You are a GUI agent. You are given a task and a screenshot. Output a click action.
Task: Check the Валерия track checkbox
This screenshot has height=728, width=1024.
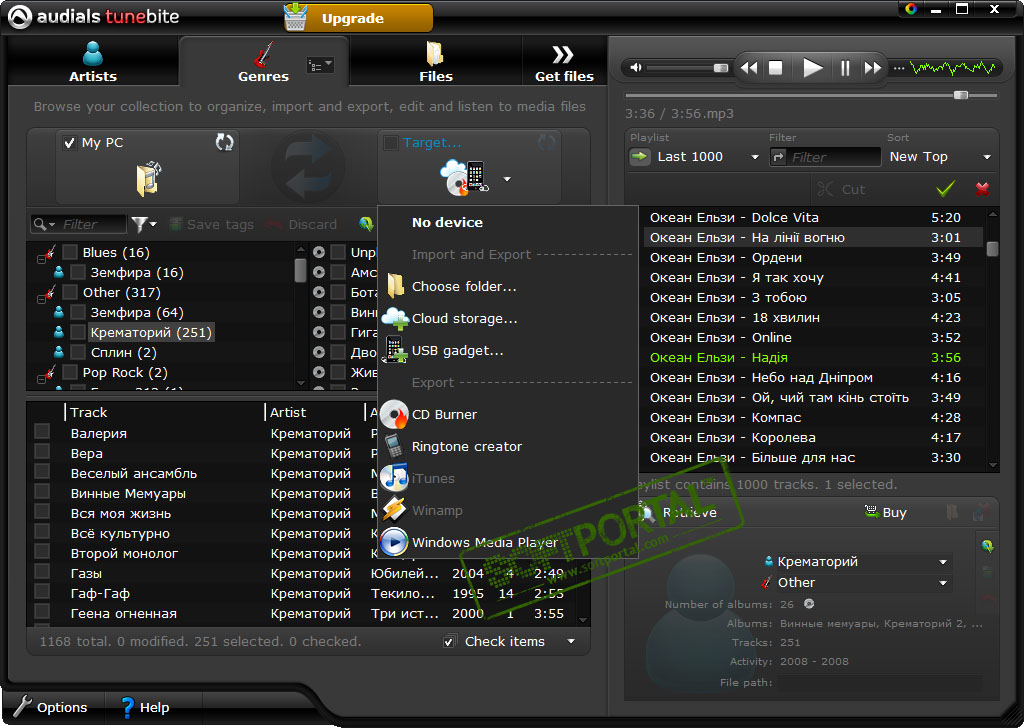click(42, 431)
